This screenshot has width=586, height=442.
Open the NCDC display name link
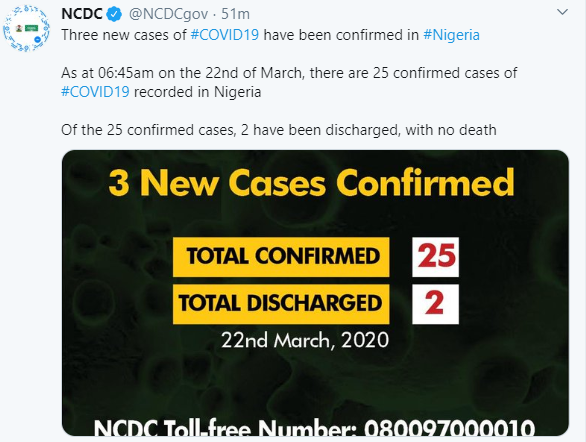click(x=82, y=14)
